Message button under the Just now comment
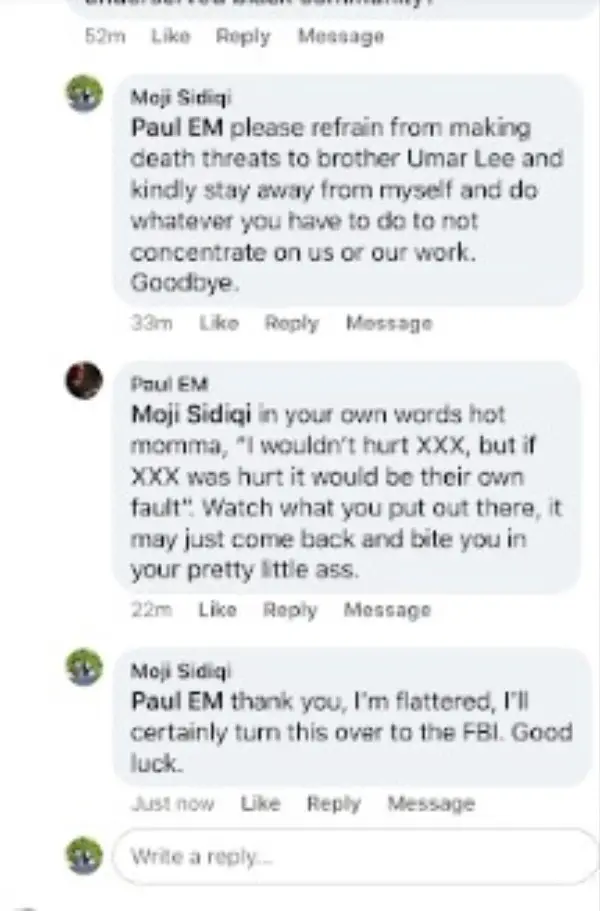This screenshot has height=911, width=600. (x=432, y=804)
